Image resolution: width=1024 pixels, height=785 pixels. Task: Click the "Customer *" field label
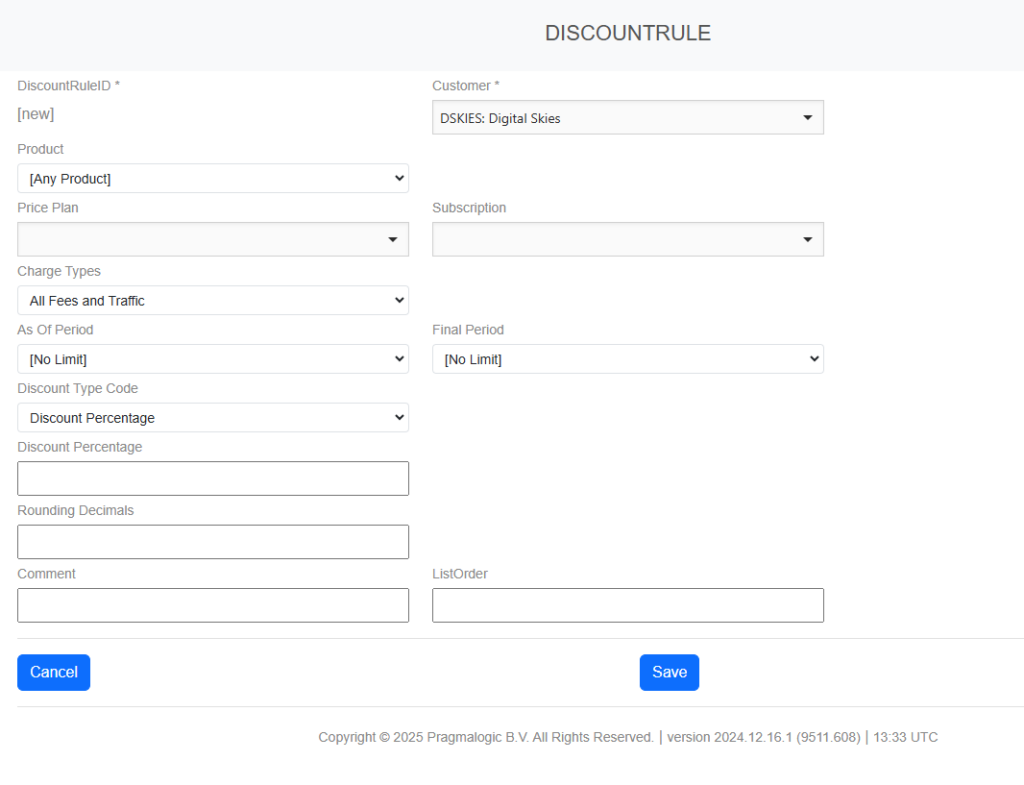point(465,86)
